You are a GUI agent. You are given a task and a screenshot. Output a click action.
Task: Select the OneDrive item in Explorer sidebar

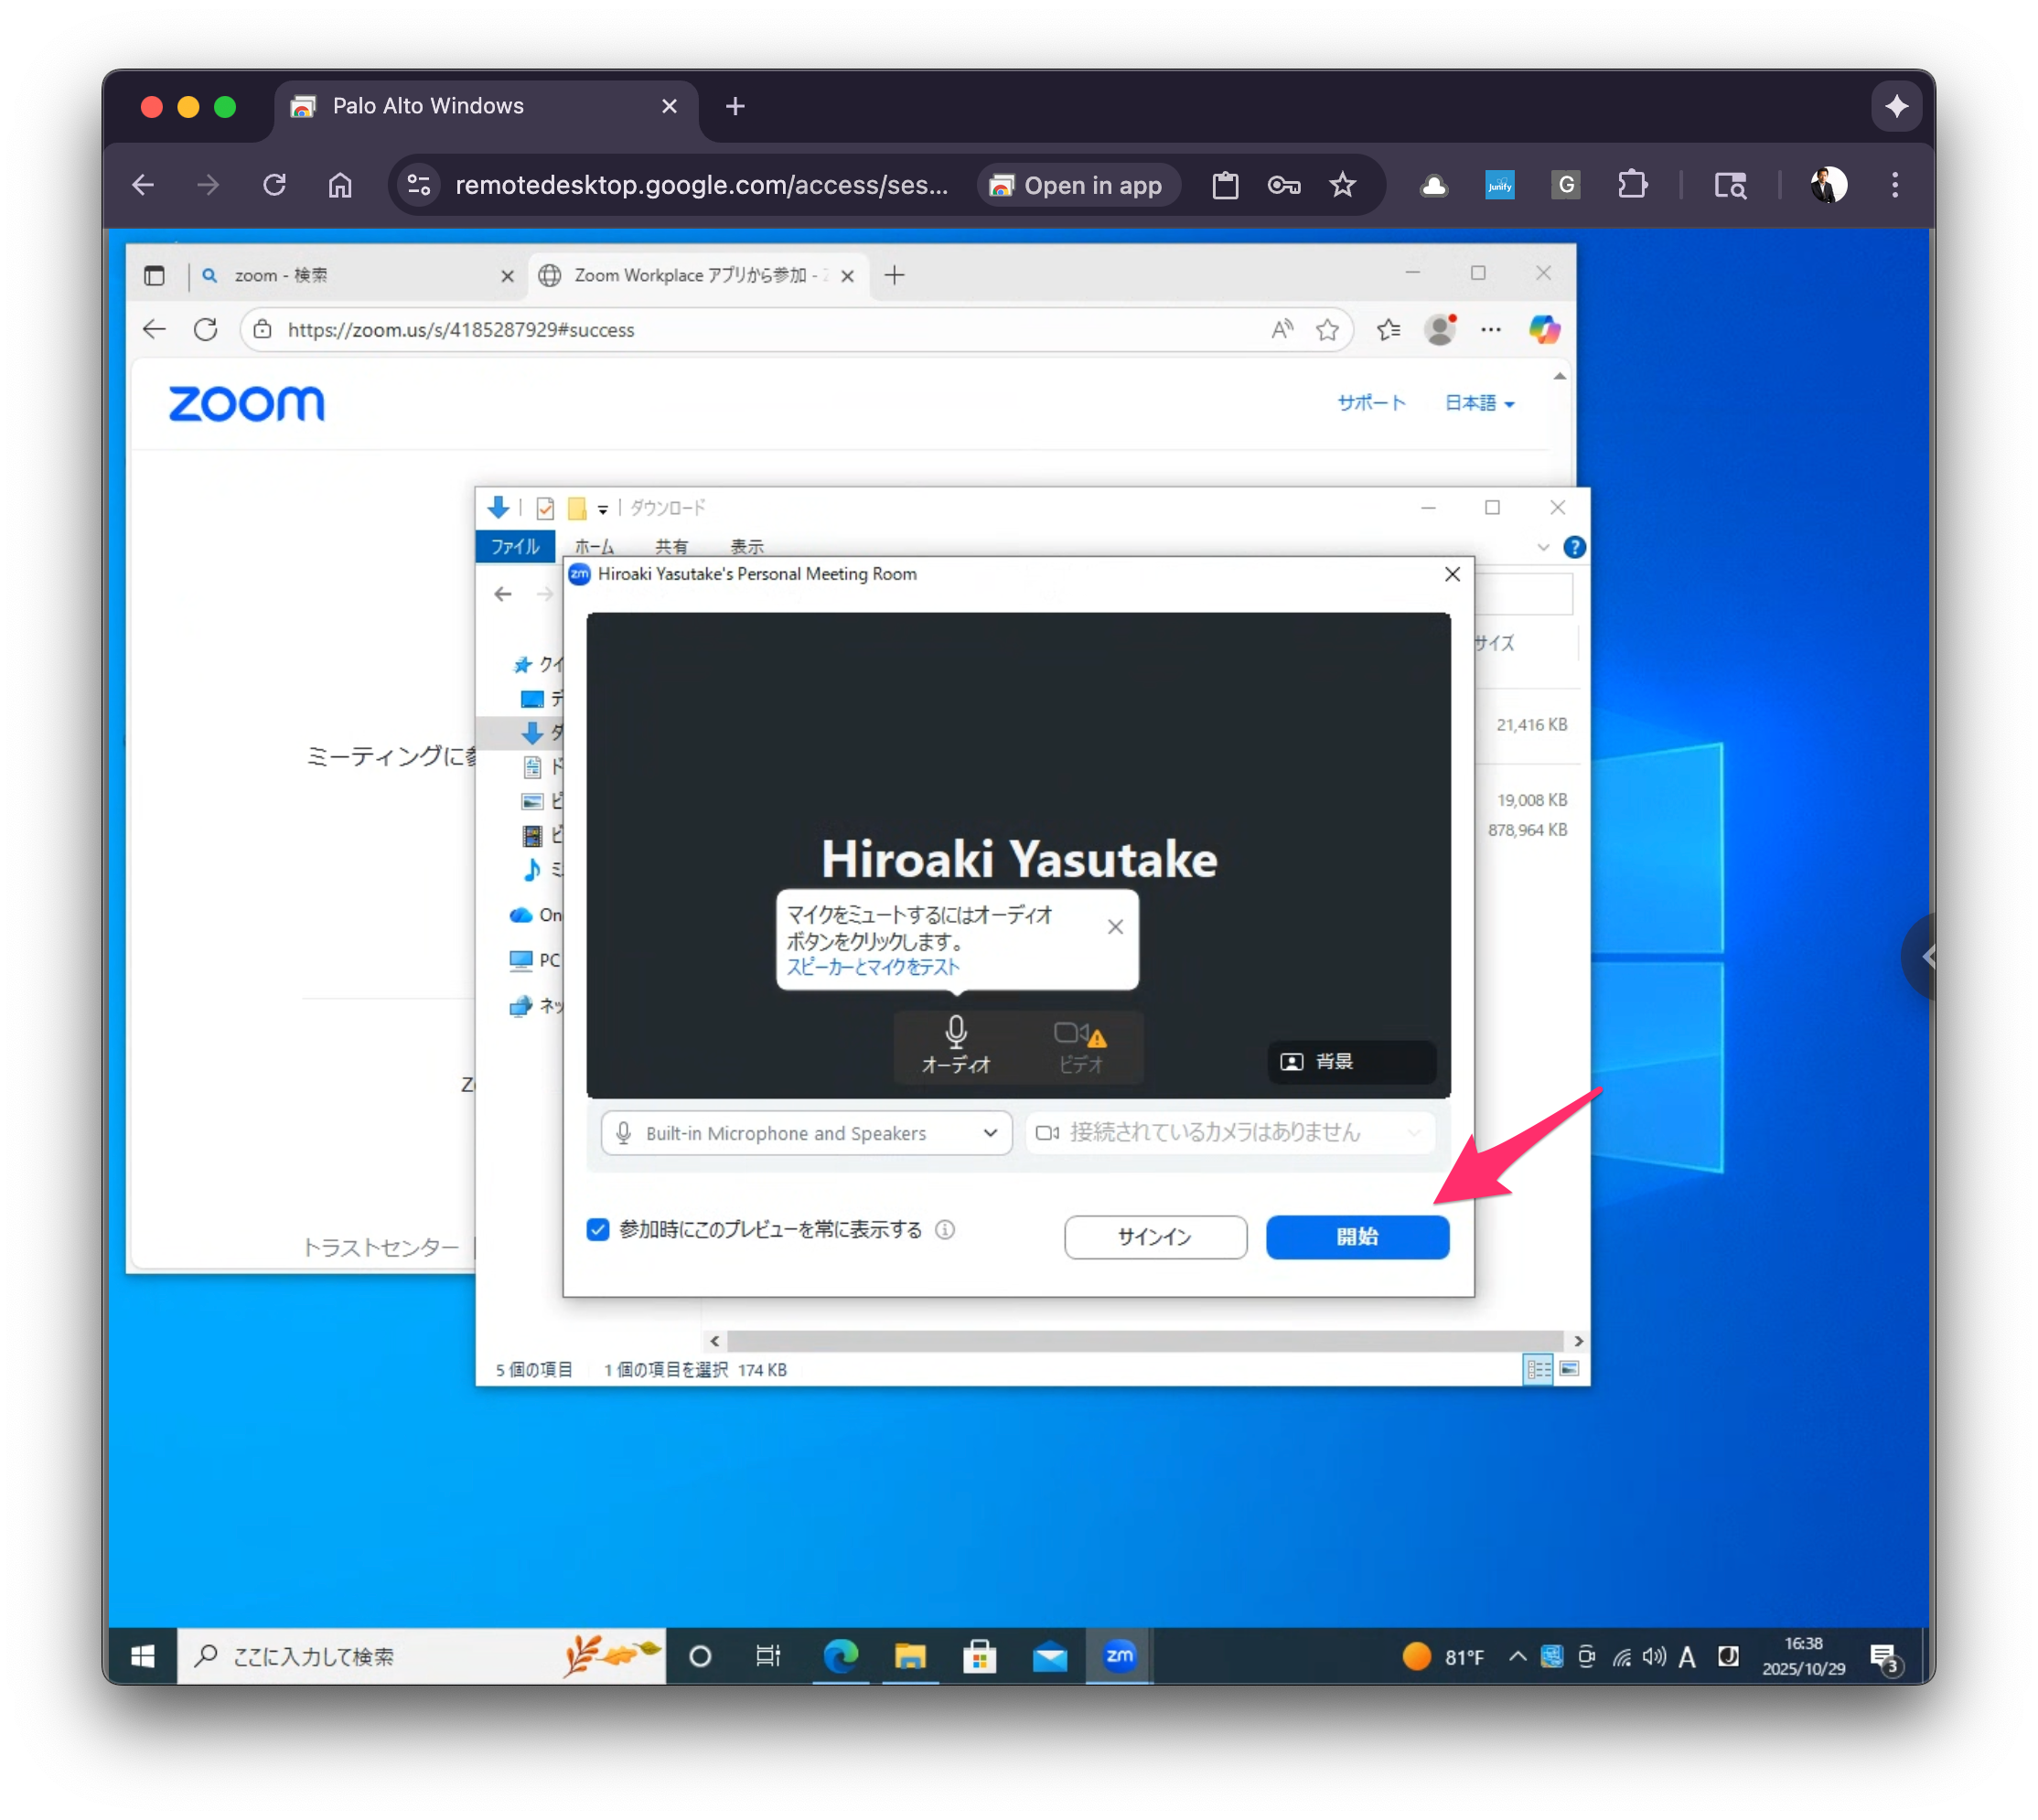pyautogui.click(x=535, y=915)
